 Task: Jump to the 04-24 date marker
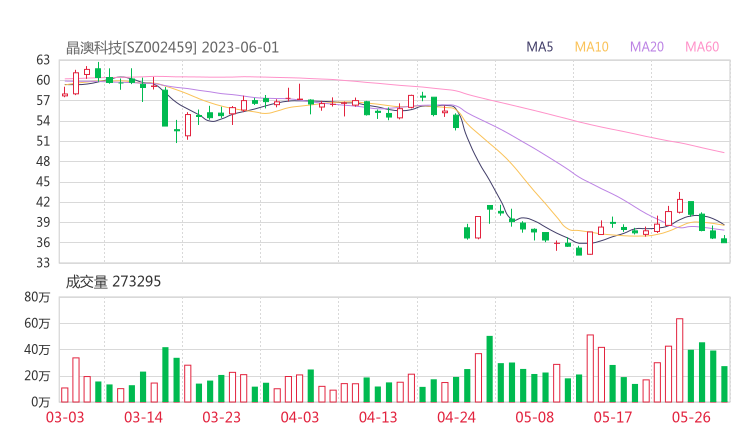pos(456,418)
